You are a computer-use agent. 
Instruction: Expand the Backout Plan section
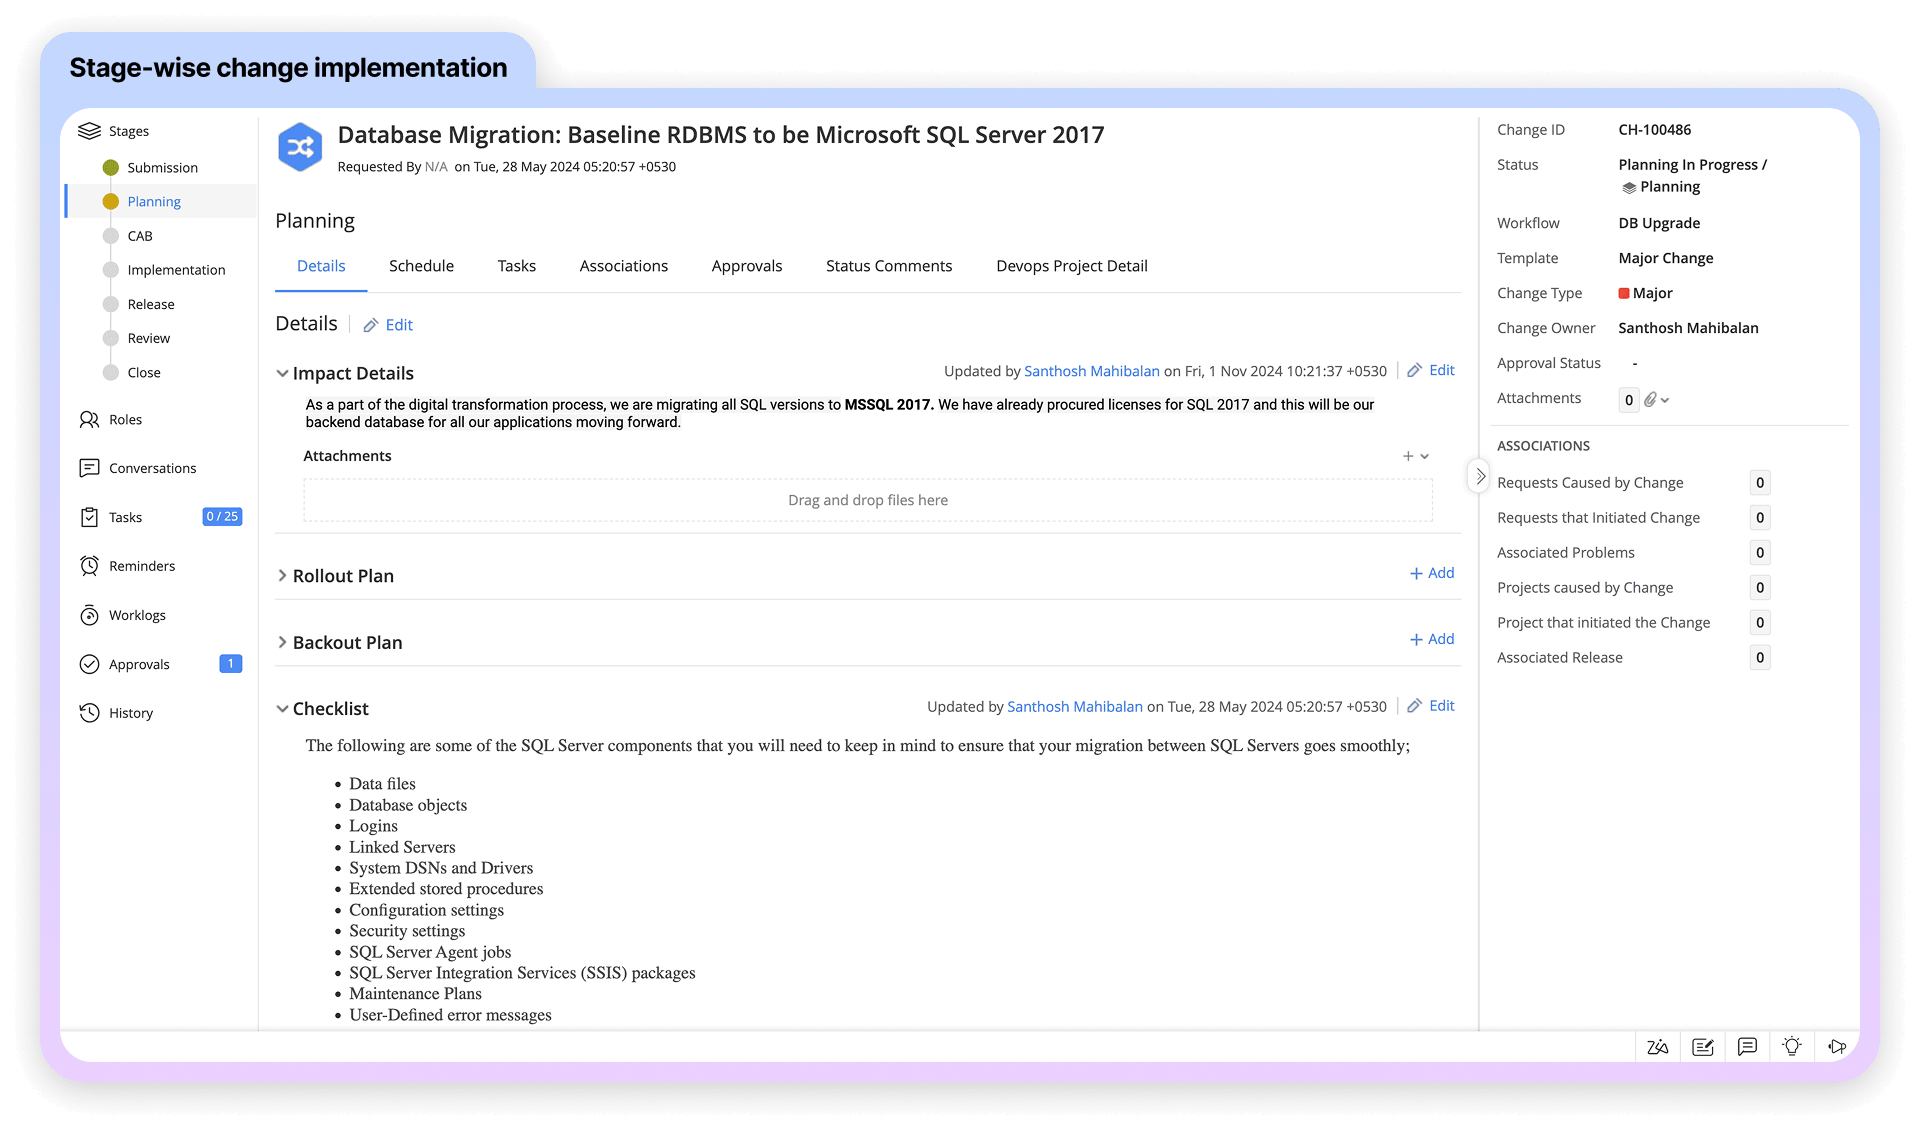pyautogui.click(x=282, y=643)
